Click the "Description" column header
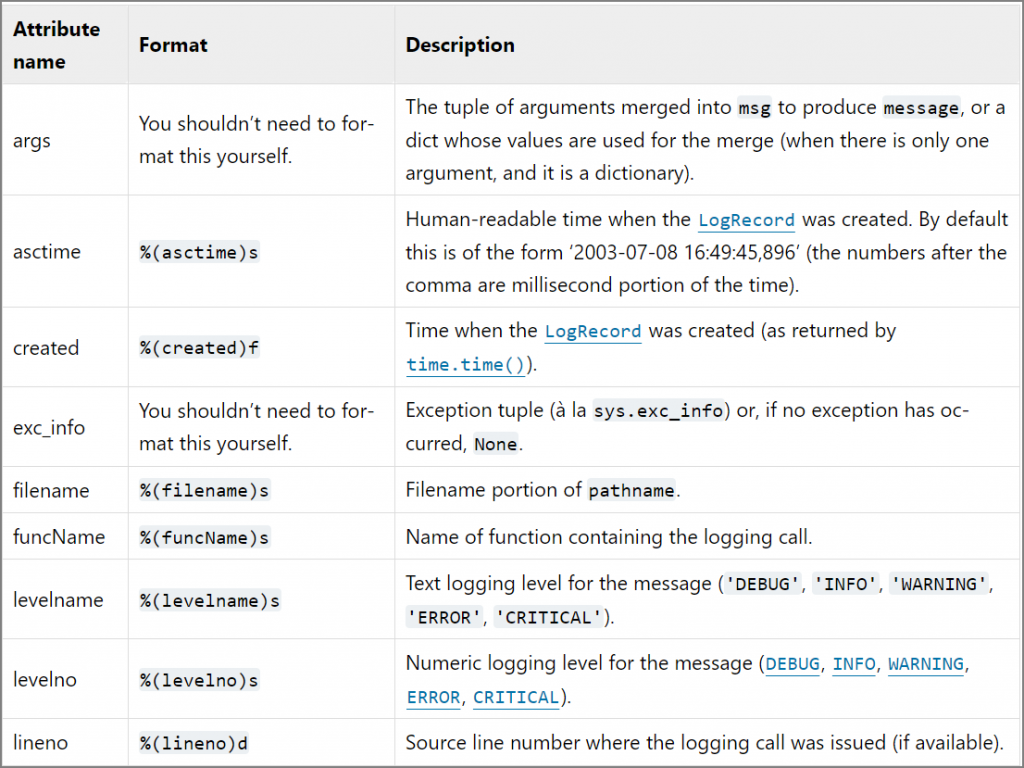1024x768 pixels. pos(460,45)
